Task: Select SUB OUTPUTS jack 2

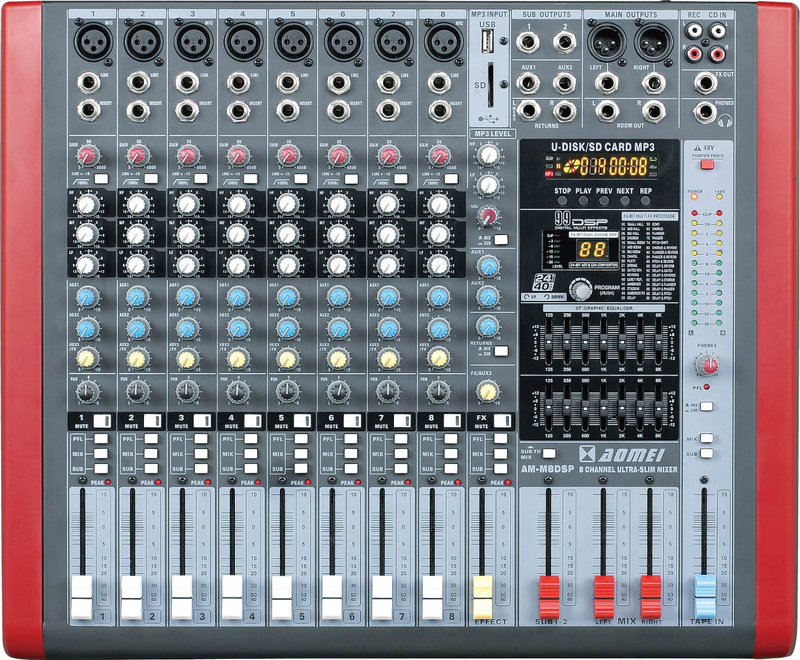Action: click(565, 42)
